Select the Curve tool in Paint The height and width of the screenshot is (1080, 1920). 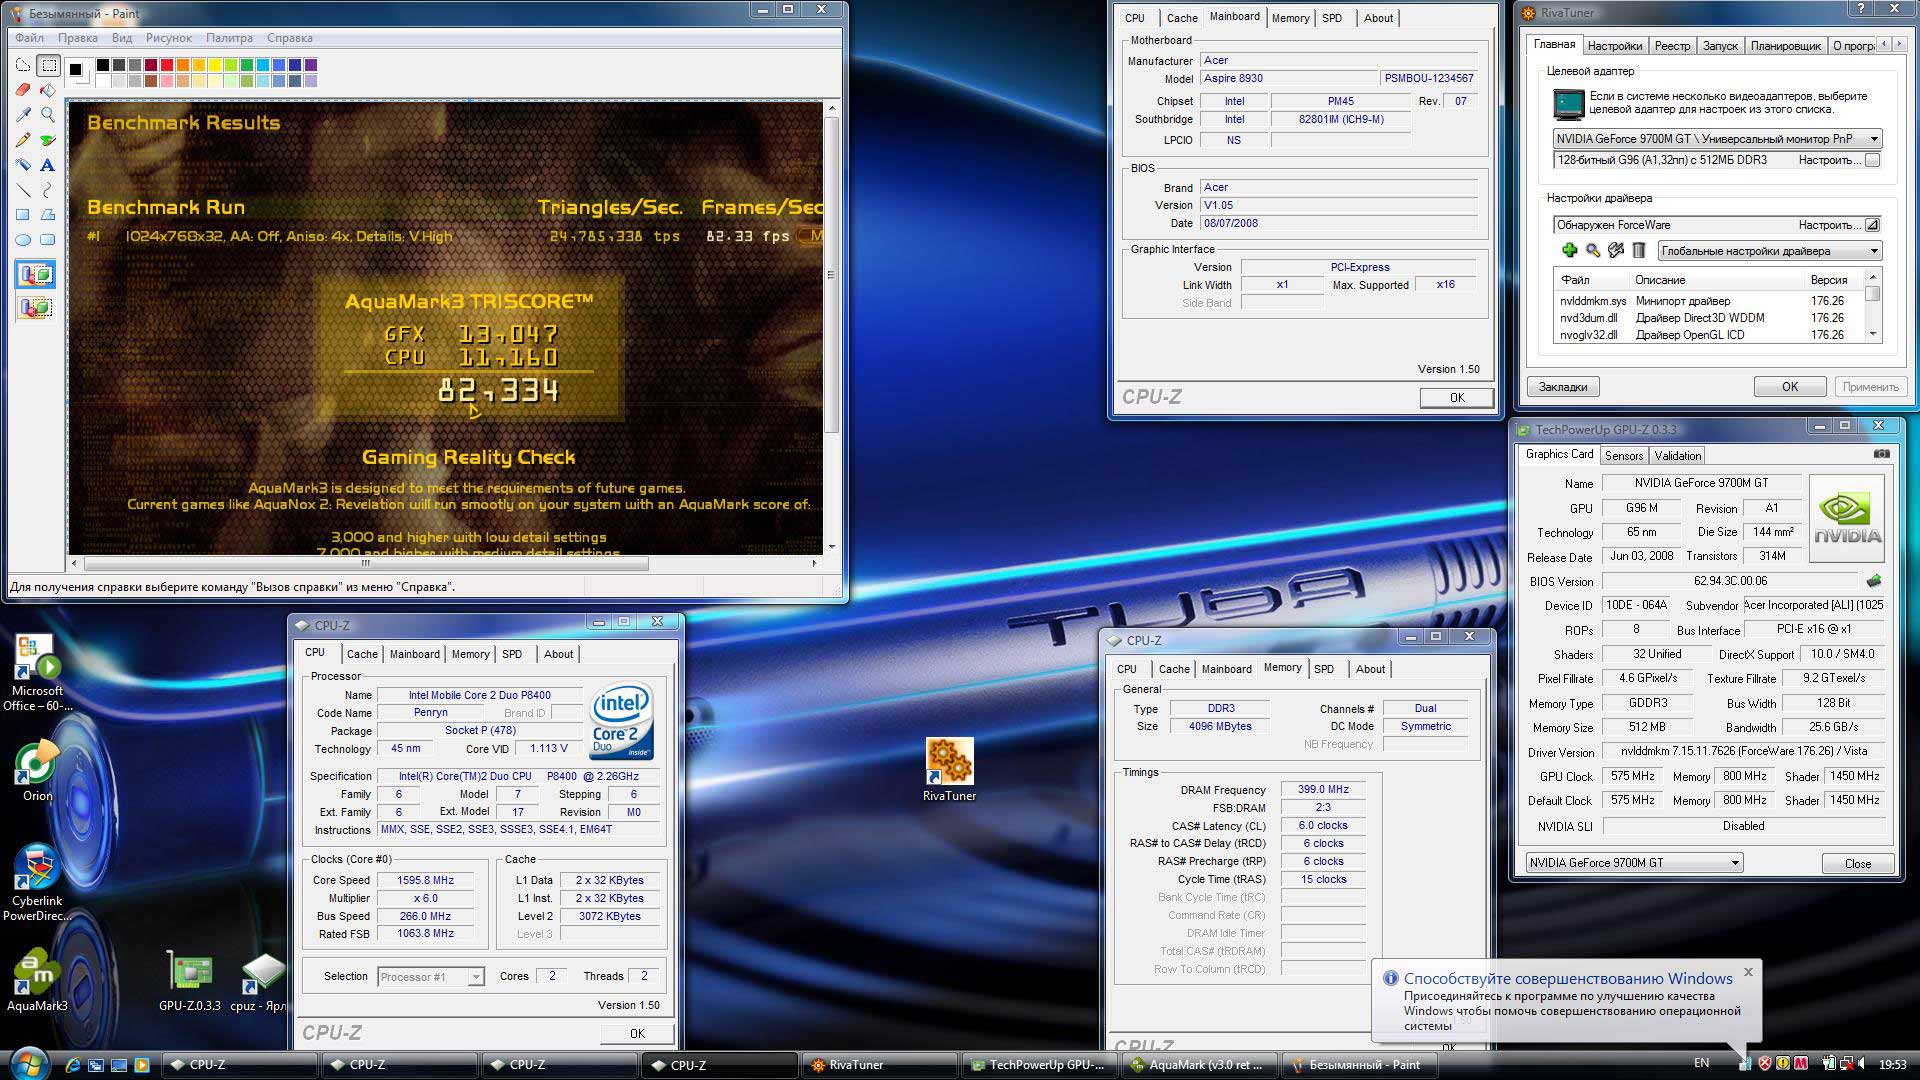coord(48,190)
